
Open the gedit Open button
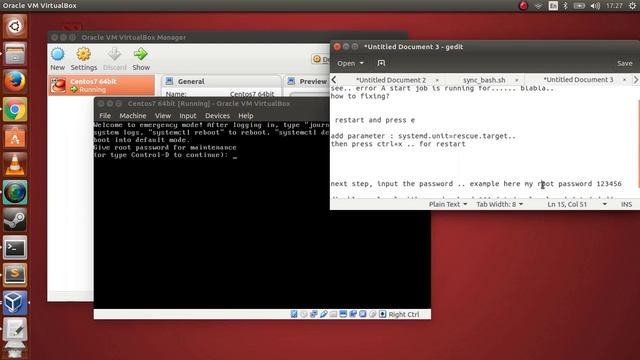tap(346, 63)
